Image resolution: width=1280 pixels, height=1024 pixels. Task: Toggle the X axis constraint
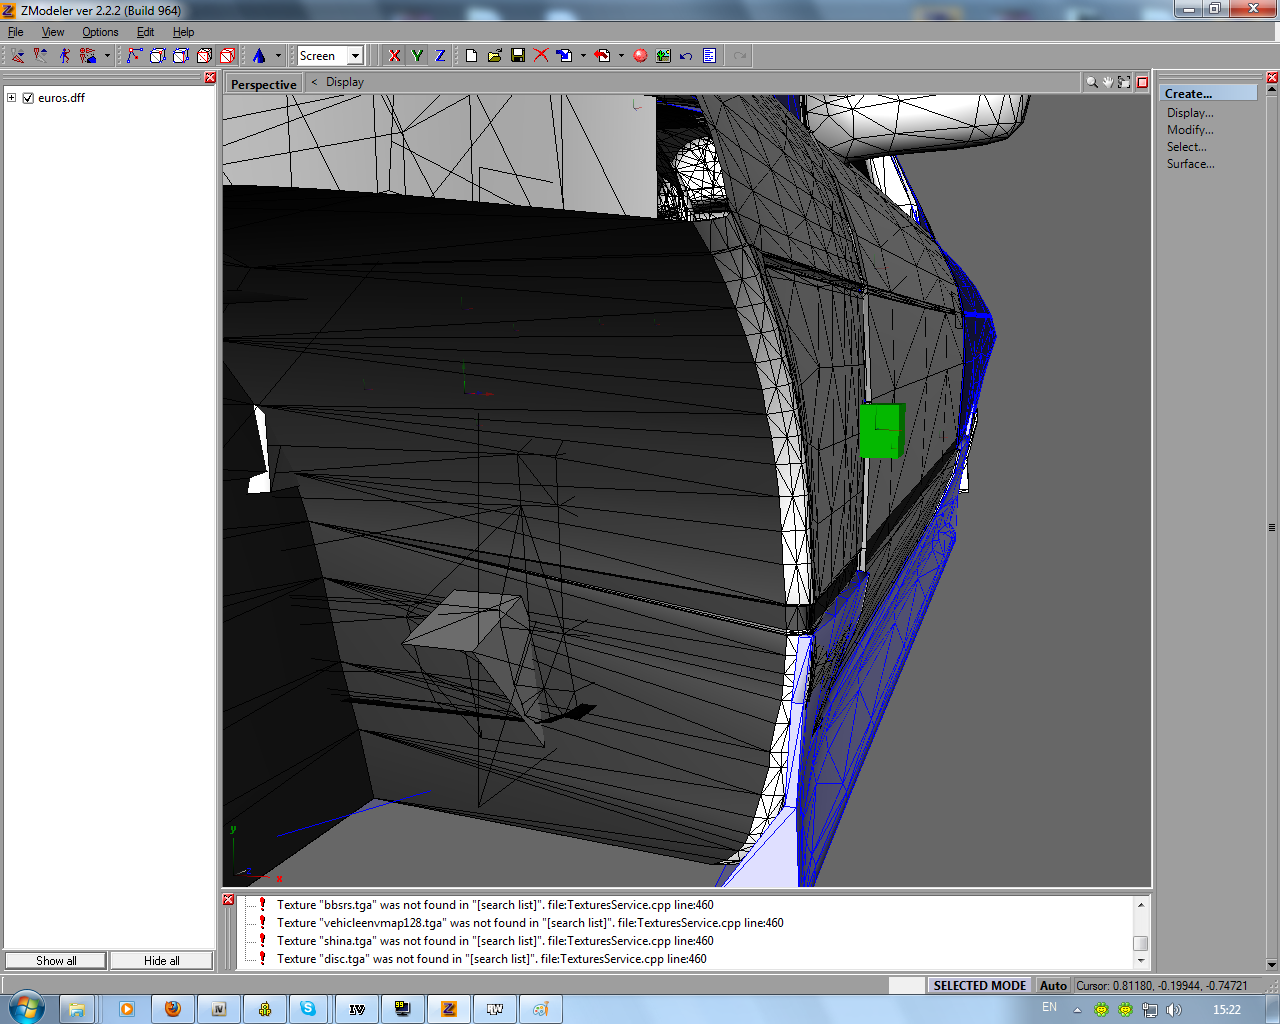pos(395,56)
